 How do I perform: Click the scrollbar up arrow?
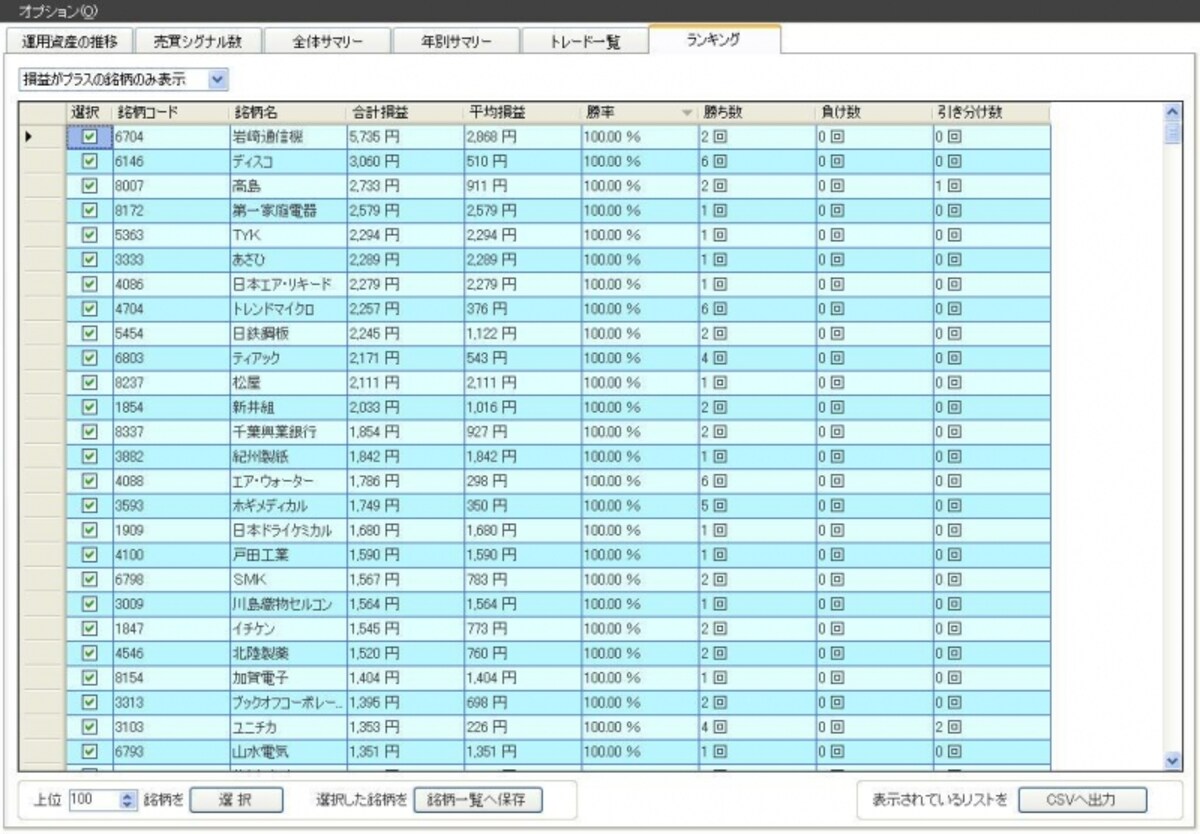click(x=1174, y=111)
